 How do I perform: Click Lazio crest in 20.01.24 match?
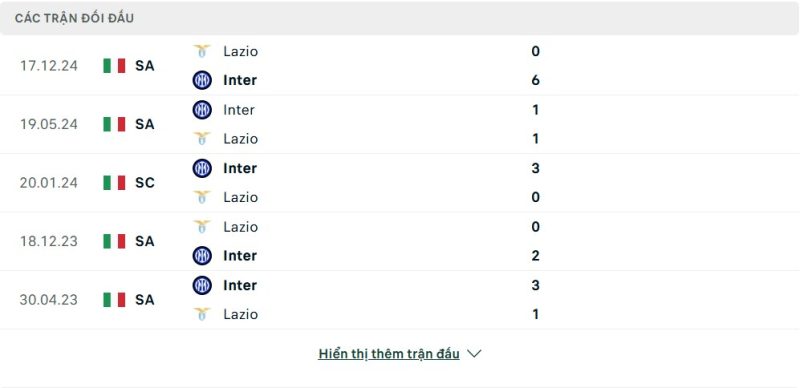coord(202,197)
